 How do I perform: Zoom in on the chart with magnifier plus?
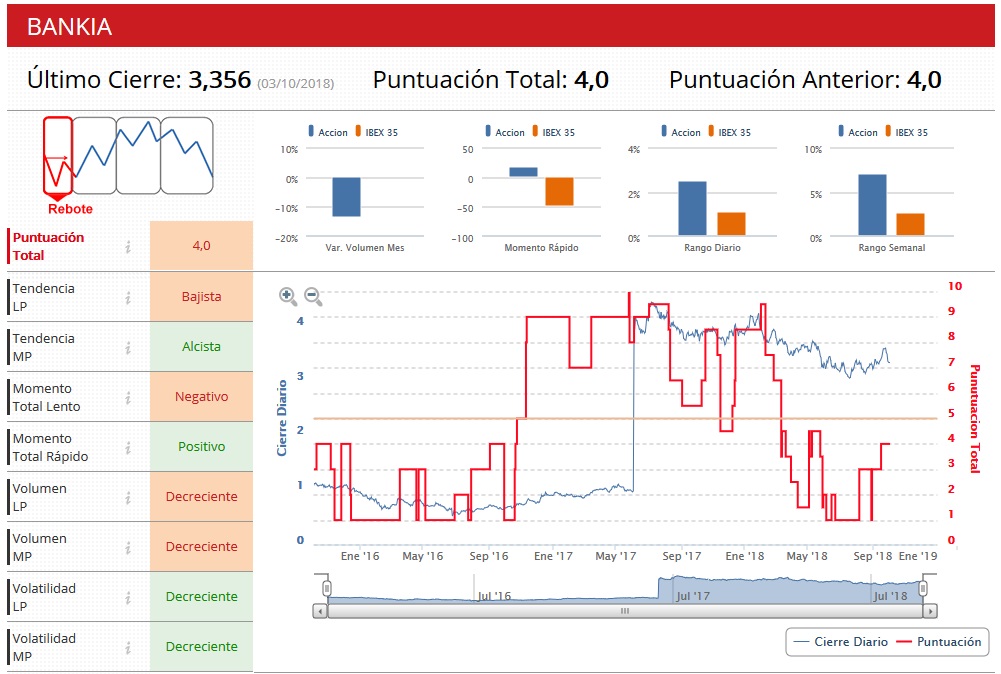(288, 296)
